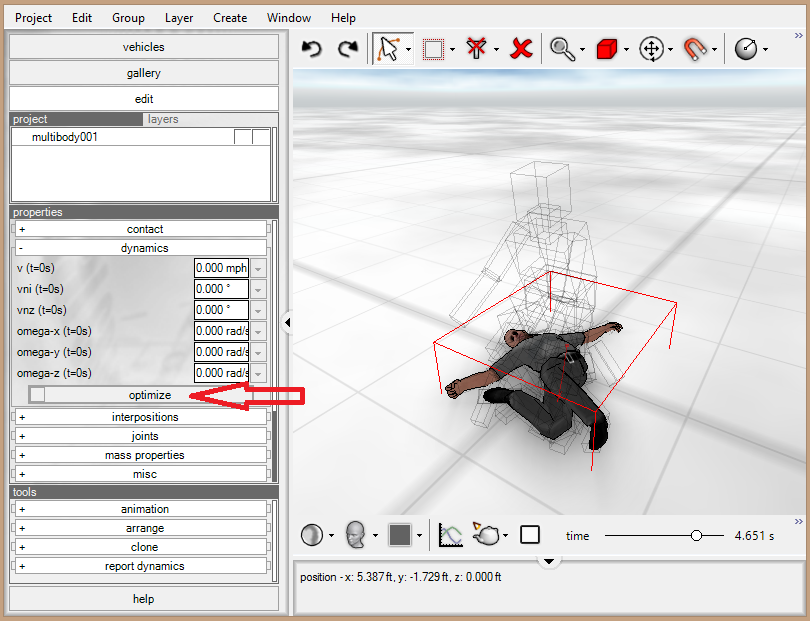Open the Layer menu
Image resolution: width=810 pixels, height=621 pixels.
pyautogui.click(x=179, y=18)
